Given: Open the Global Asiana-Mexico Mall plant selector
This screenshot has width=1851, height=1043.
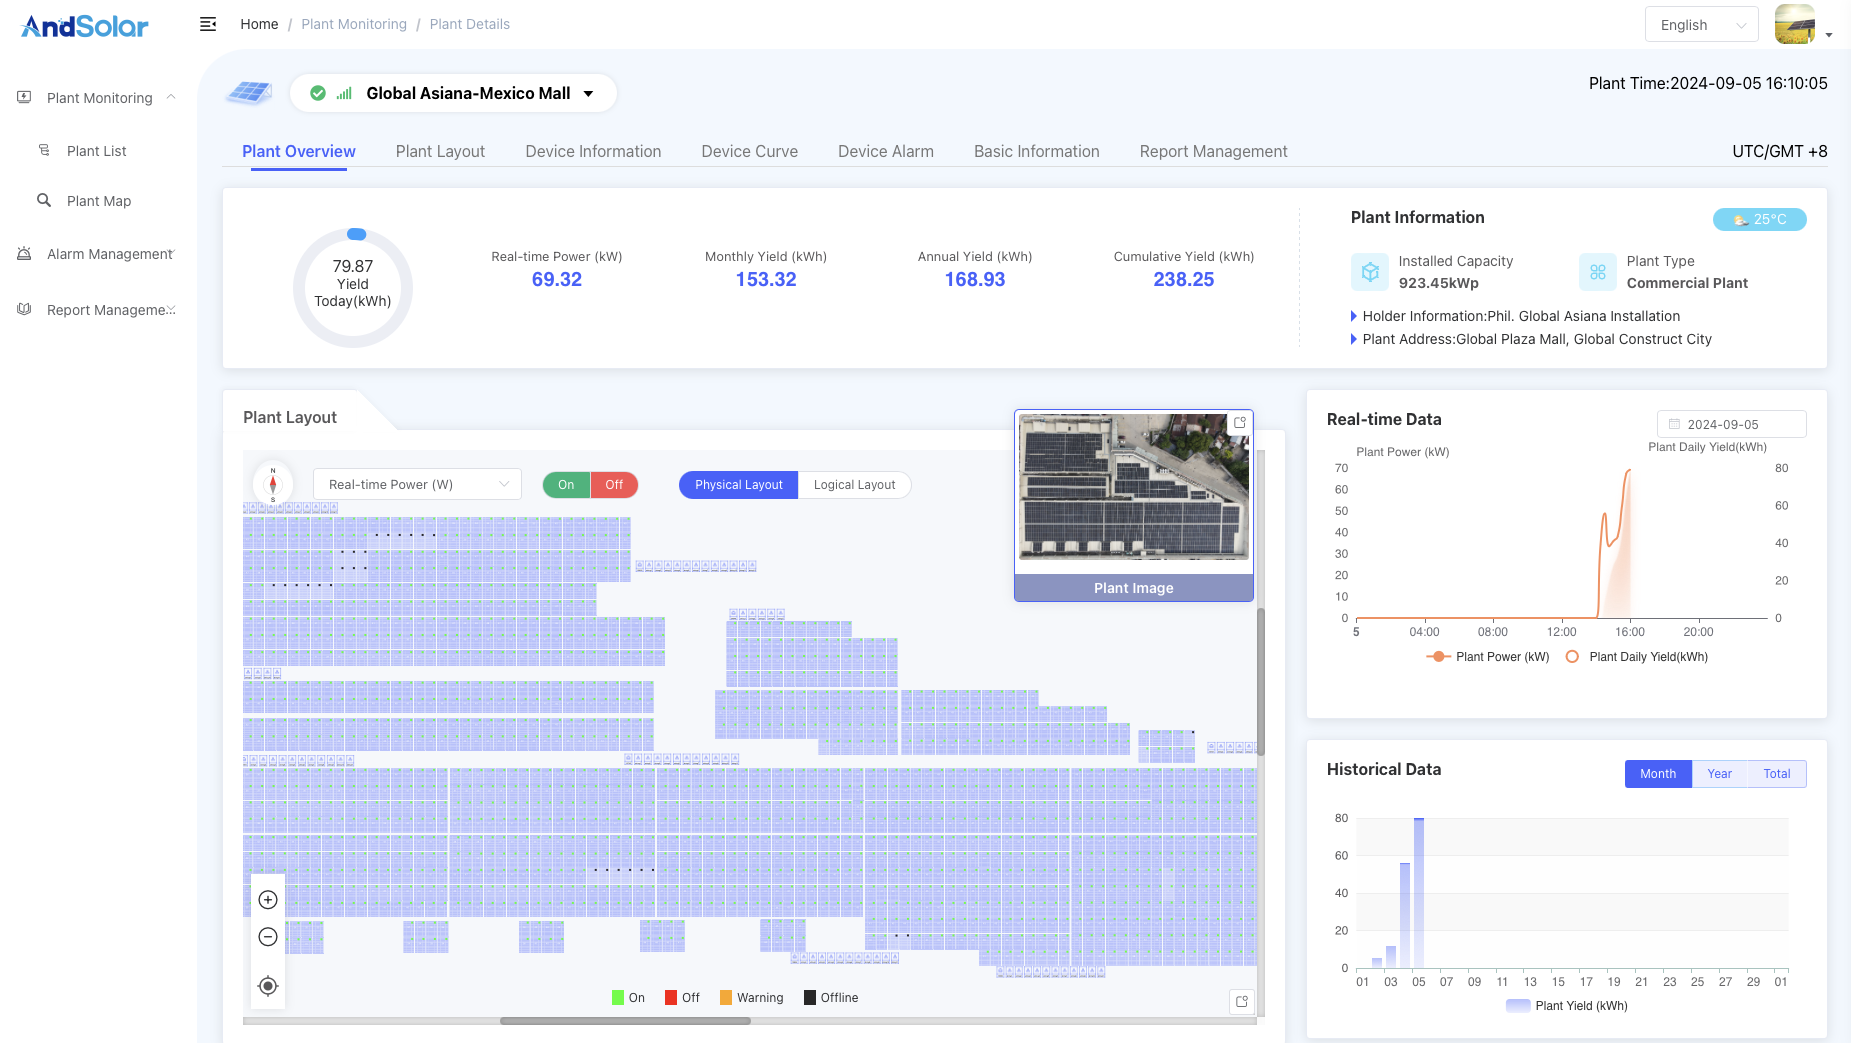Looking at the screenshot, I should point(453,93).
